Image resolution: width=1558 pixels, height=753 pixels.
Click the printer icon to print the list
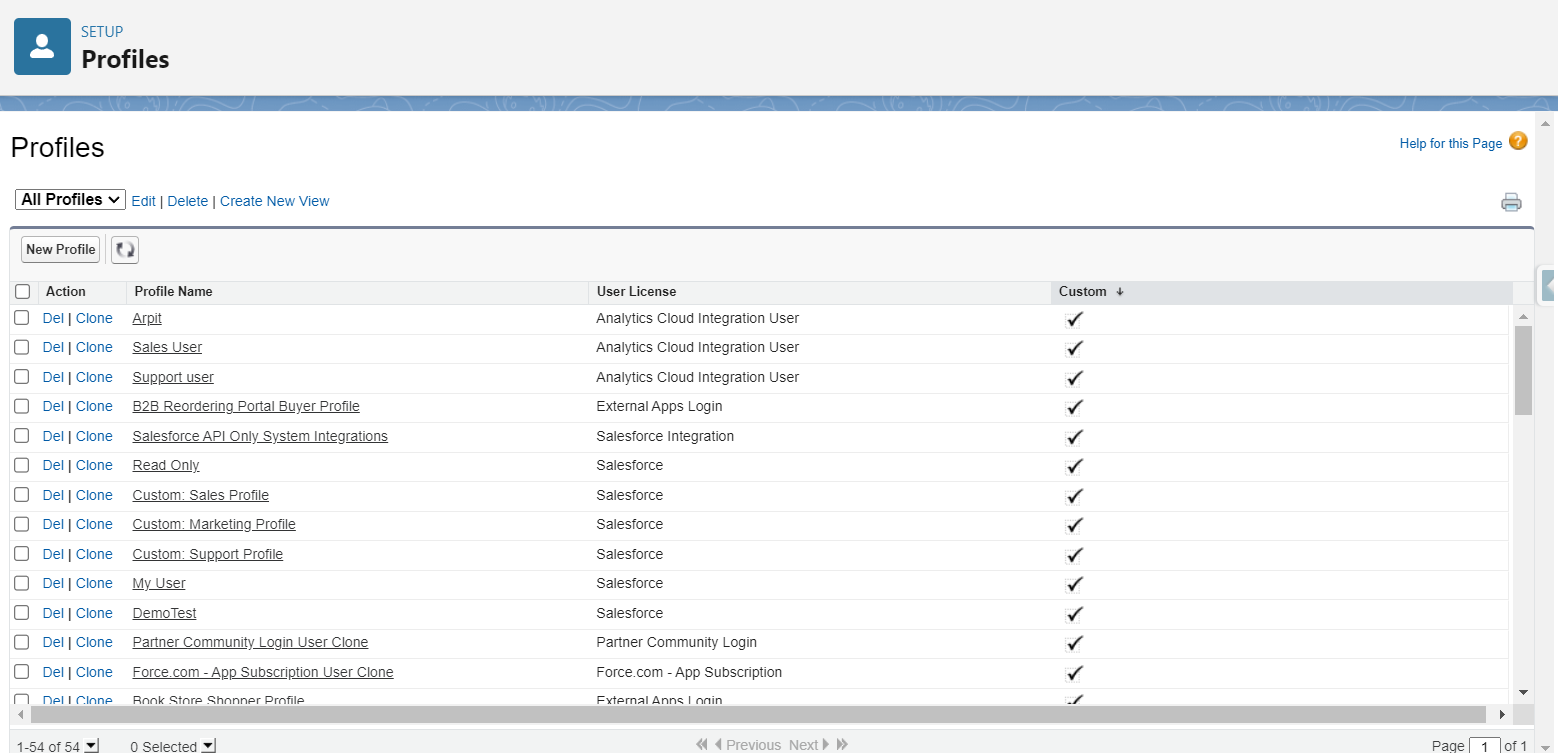pyautogui.click(x=1511, y=202)
